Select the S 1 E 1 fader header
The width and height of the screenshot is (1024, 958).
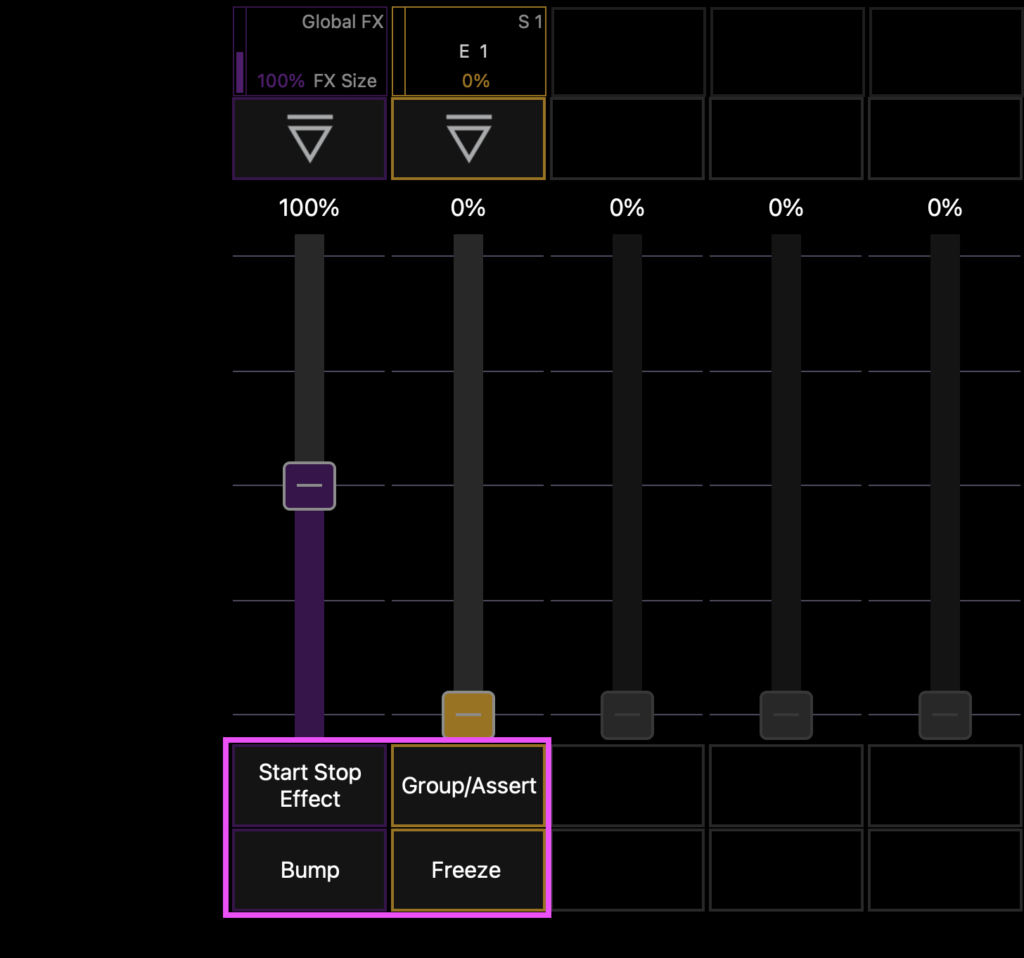(468, 52)
